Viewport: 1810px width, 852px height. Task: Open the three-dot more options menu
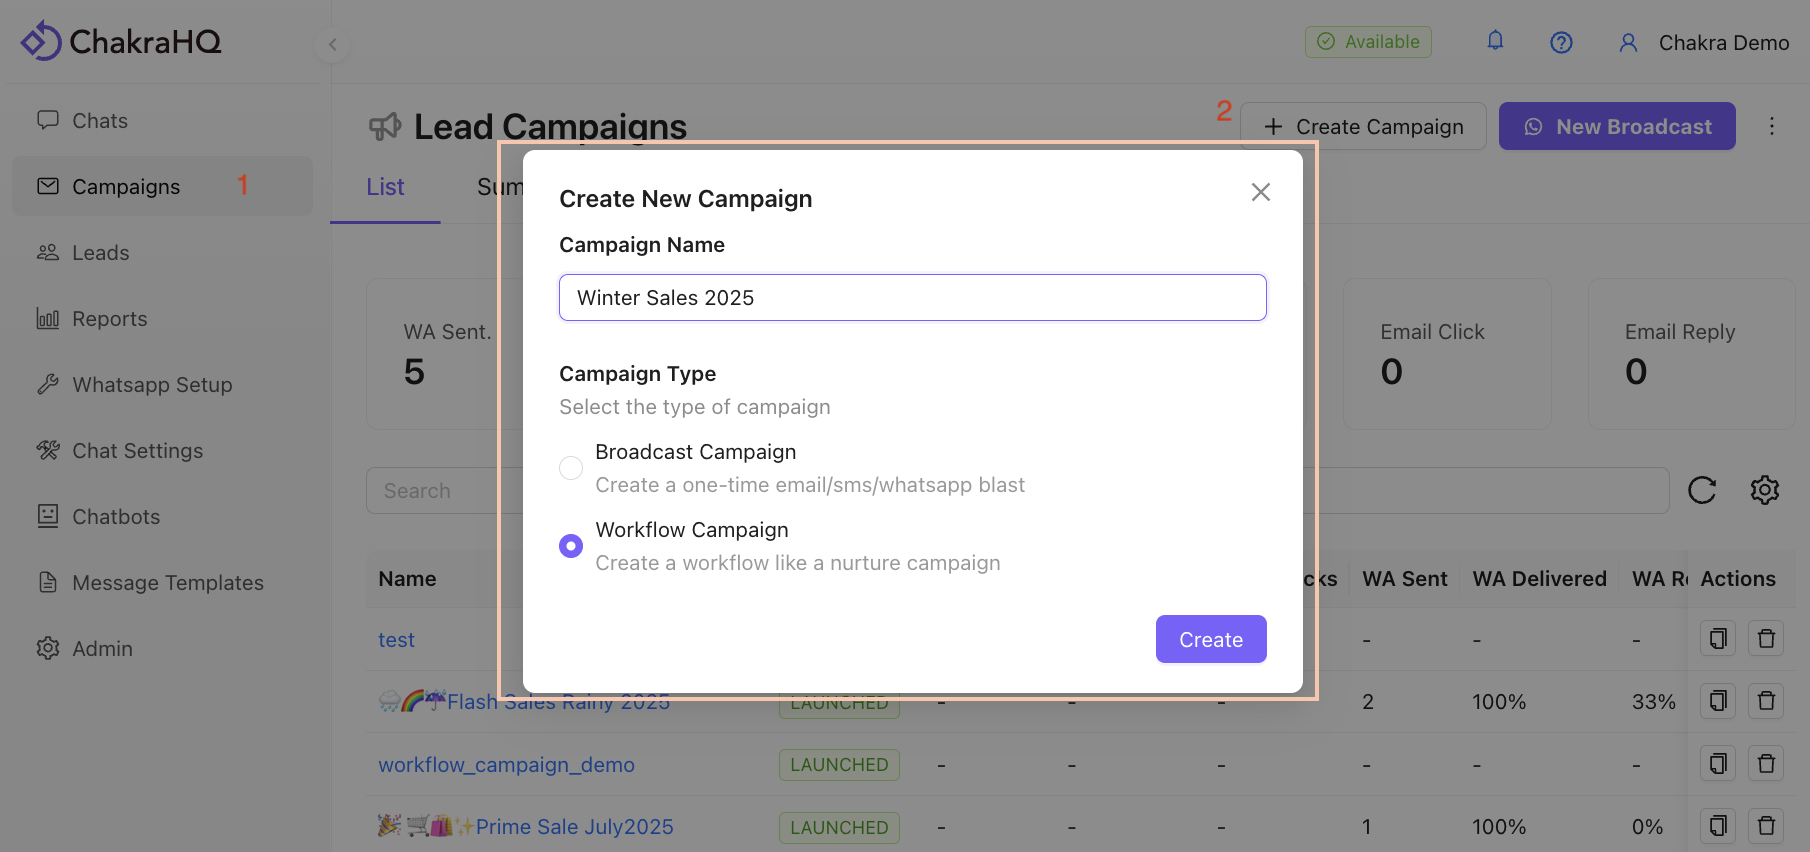1772,126
